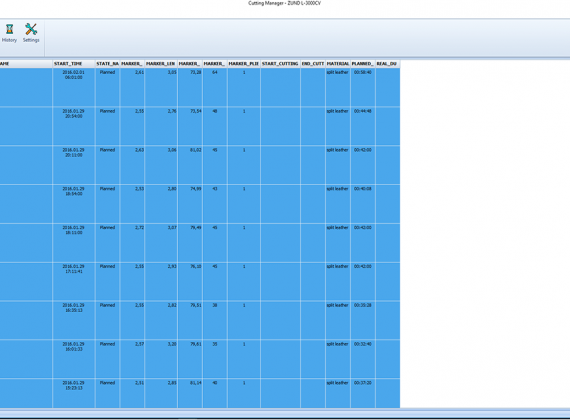570x420 pixels.
Task: Click the value 2,61
Action: (140, 72)
